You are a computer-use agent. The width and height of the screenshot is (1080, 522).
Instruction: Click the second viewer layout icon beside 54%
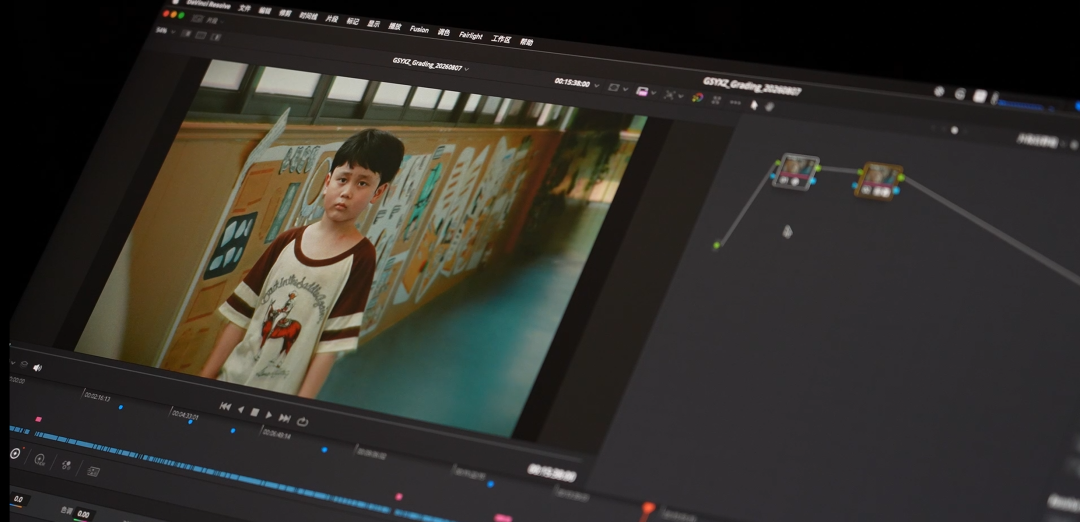200,36
